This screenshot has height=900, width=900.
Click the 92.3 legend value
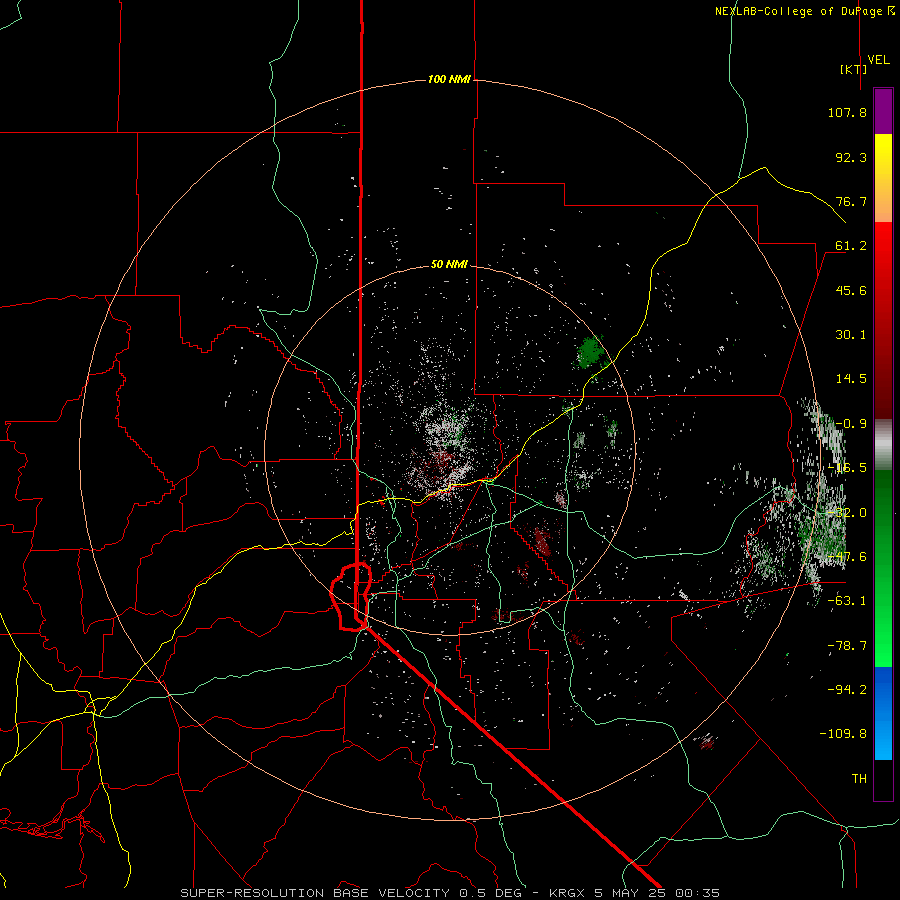(851, 157)
